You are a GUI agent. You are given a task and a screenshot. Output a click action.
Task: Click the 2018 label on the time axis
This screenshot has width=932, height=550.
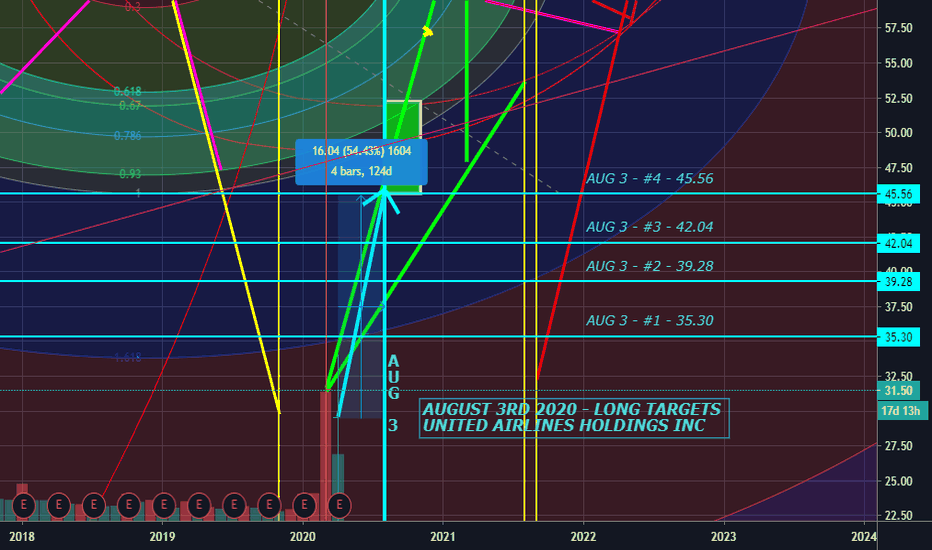pos(22,536)
